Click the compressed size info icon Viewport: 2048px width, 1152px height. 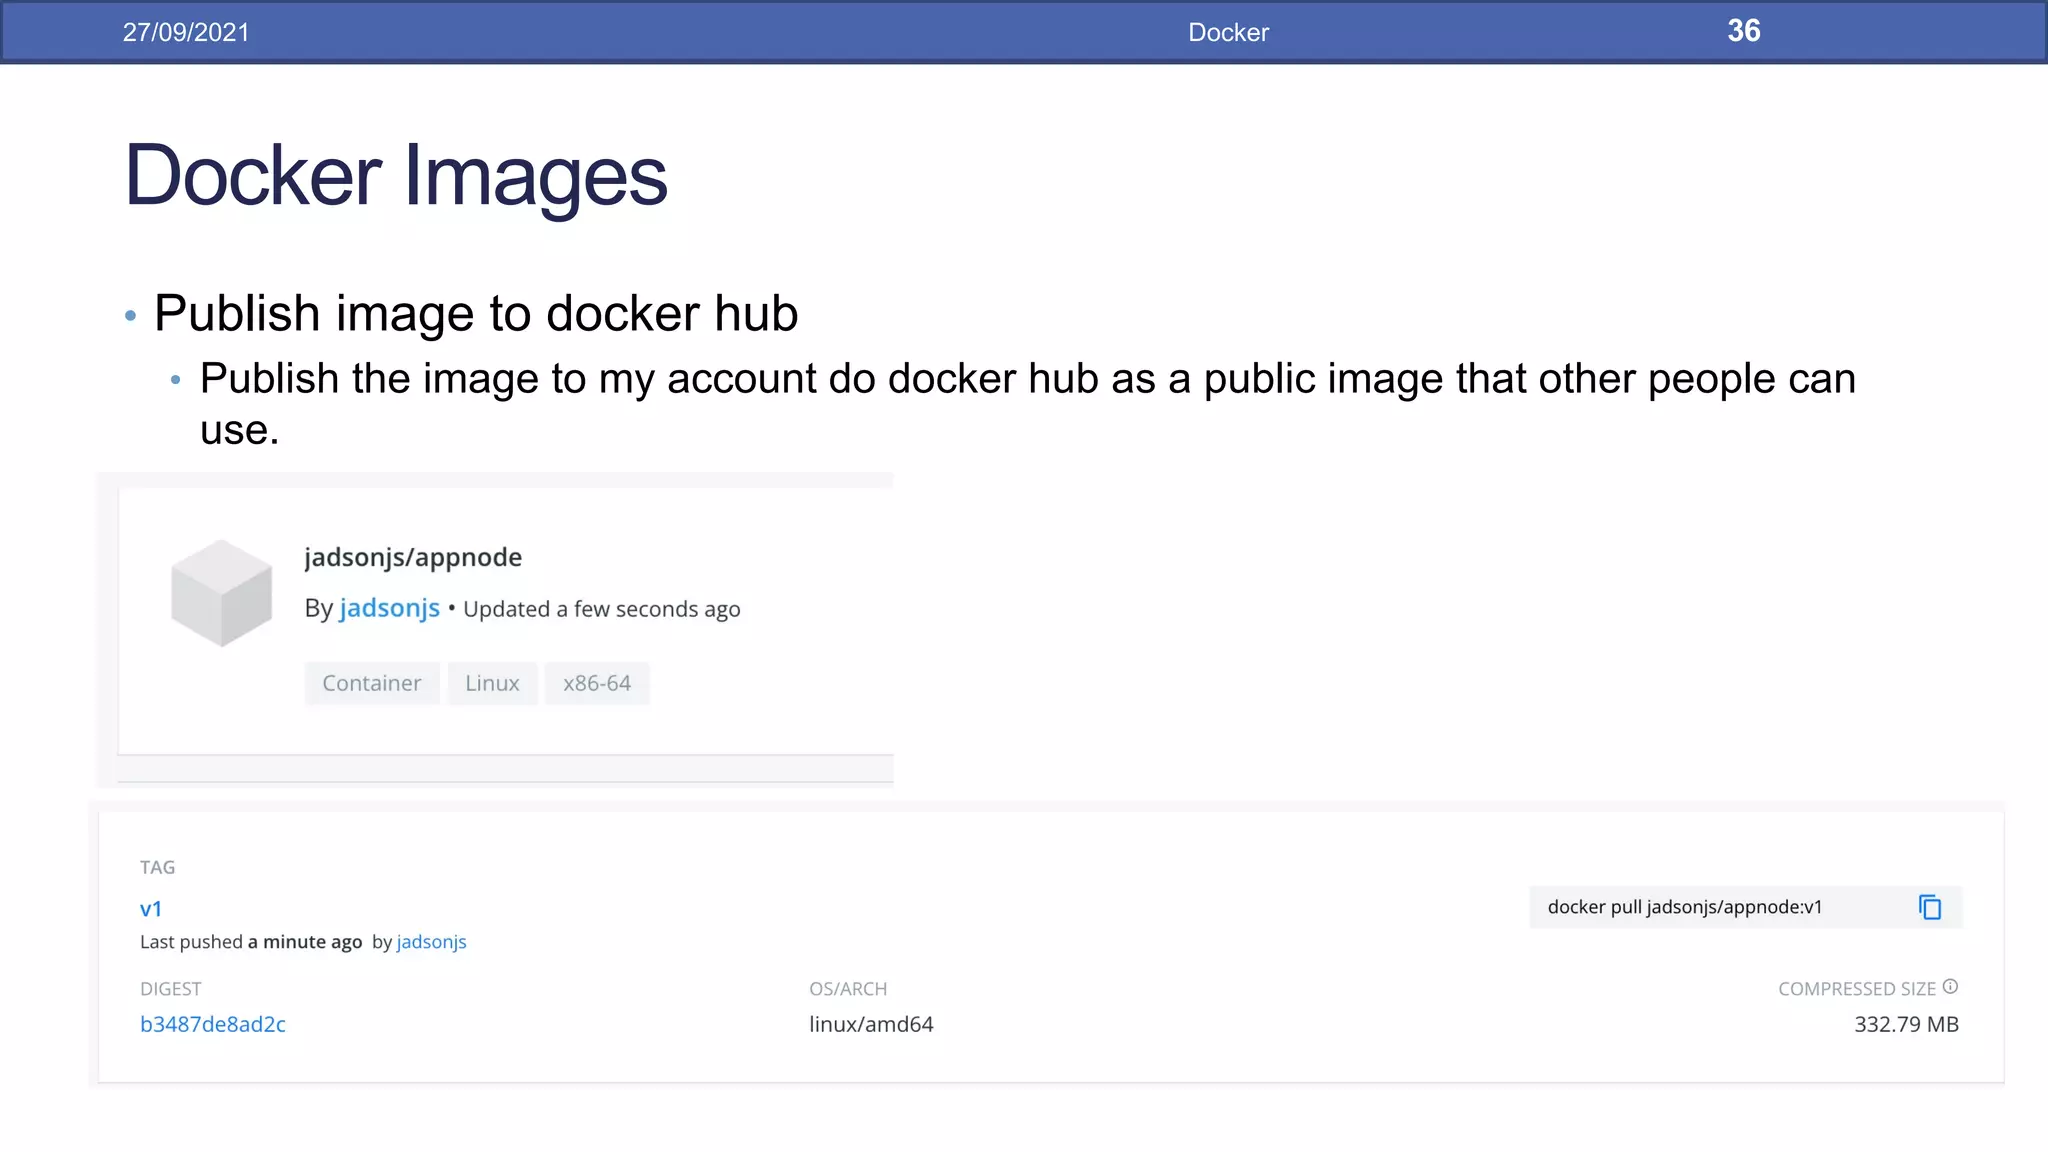pyautogui.click(x=1950, y=987)
